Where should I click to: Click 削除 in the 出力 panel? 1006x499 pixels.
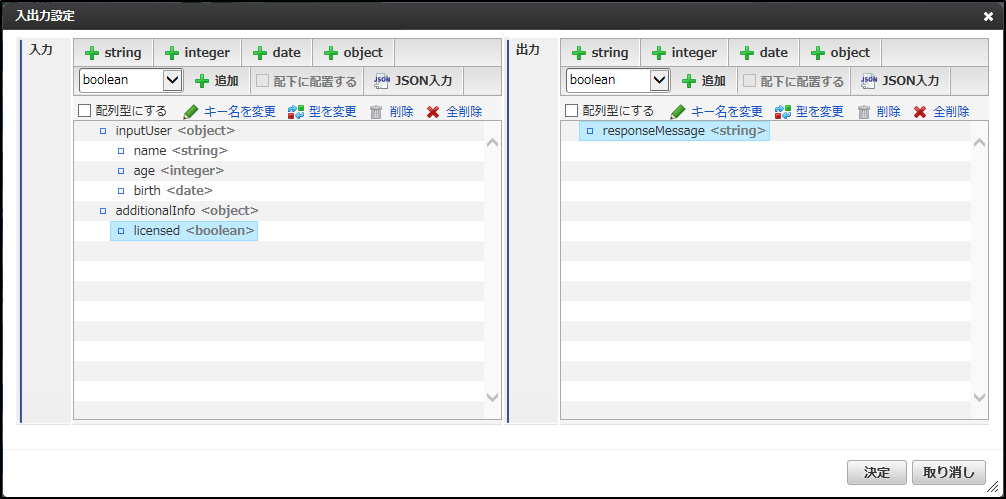(x=879, y=112)
